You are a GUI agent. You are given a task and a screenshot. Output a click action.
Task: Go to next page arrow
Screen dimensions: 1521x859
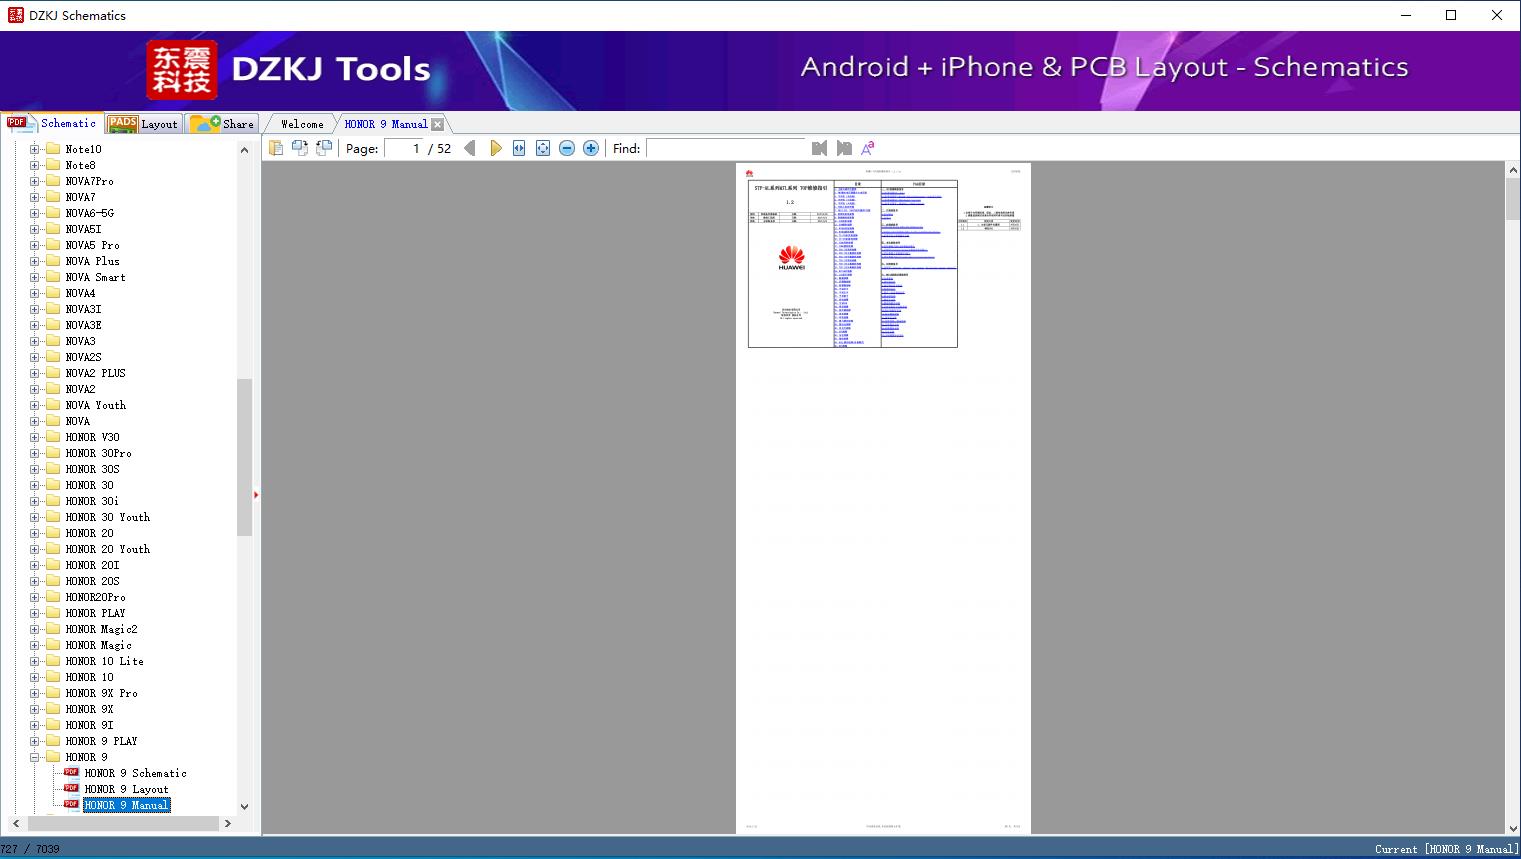tap(495, 148)
